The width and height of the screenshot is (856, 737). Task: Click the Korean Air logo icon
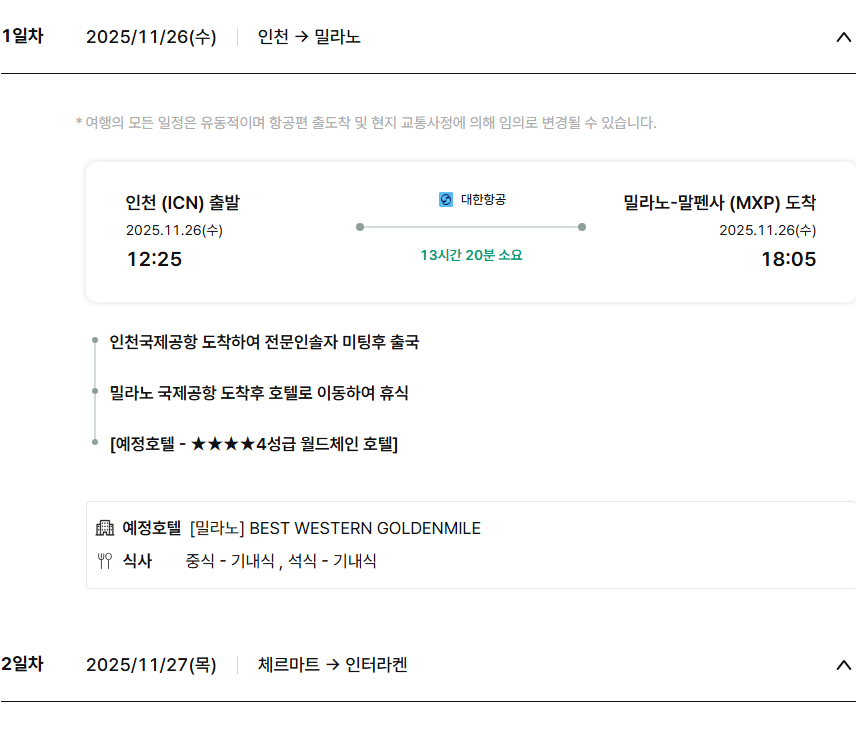tap(446, 200)
